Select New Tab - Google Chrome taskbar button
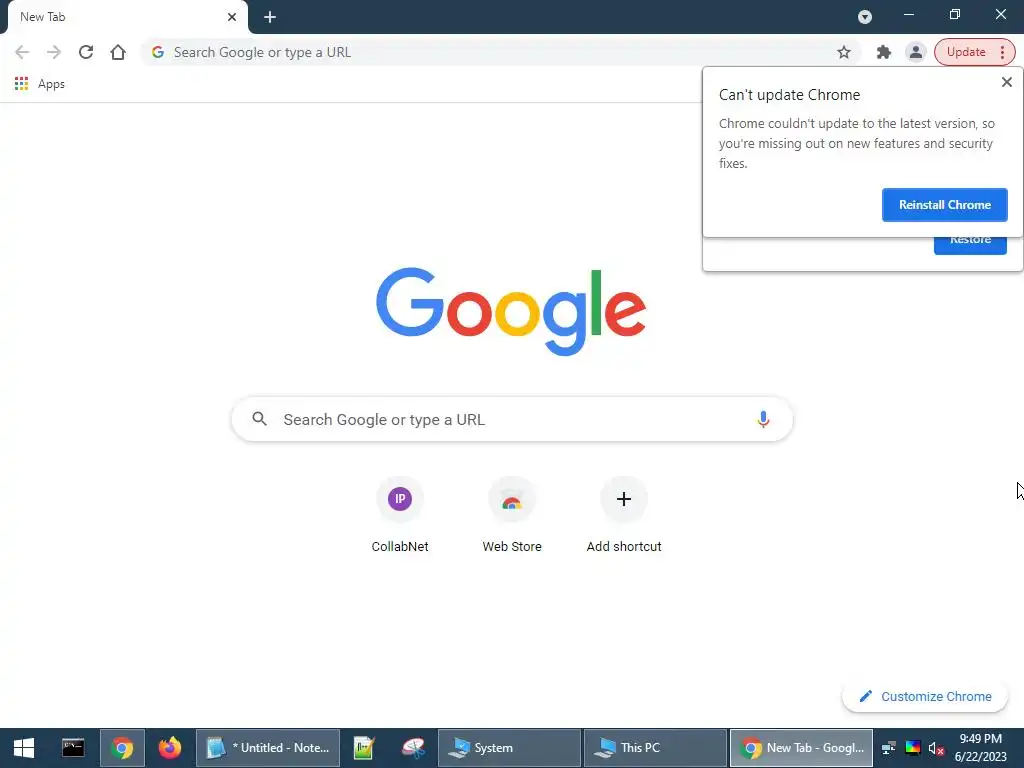 (801, 748)
